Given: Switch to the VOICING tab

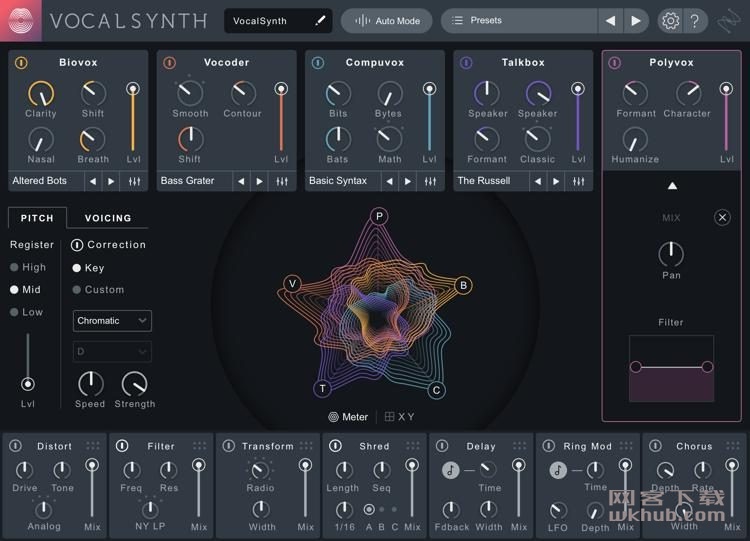Looking at the screenshot, I should (x=108, y=218).
